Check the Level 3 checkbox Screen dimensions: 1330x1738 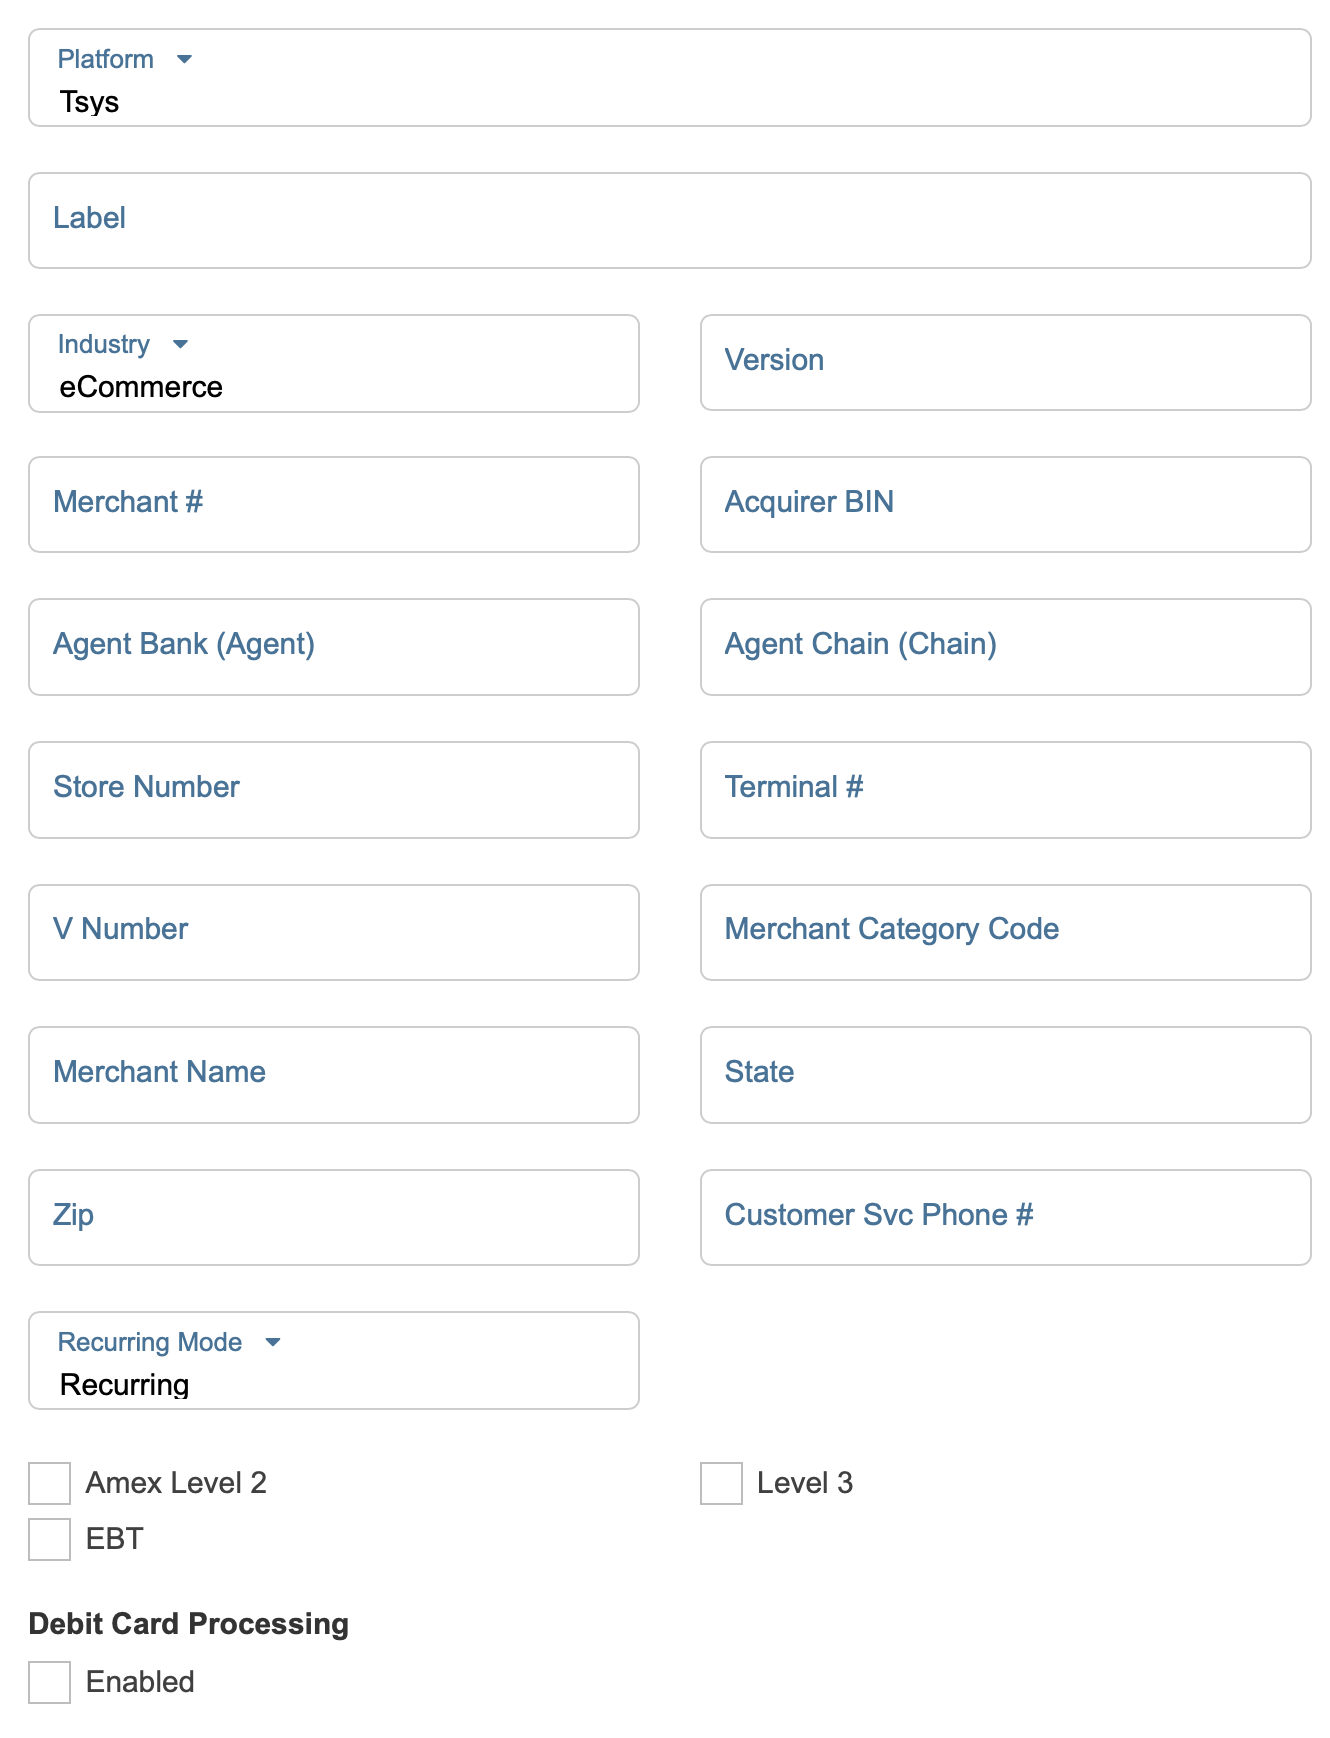click(x=722, y=1483)
